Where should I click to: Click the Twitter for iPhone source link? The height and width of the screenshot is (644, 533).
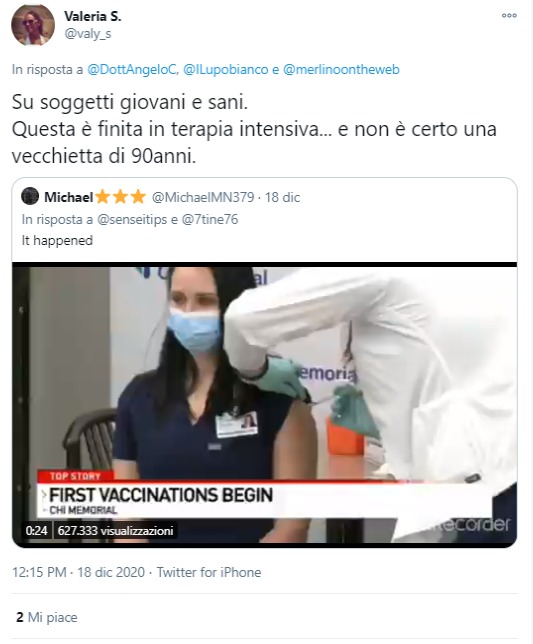(209, 572)
